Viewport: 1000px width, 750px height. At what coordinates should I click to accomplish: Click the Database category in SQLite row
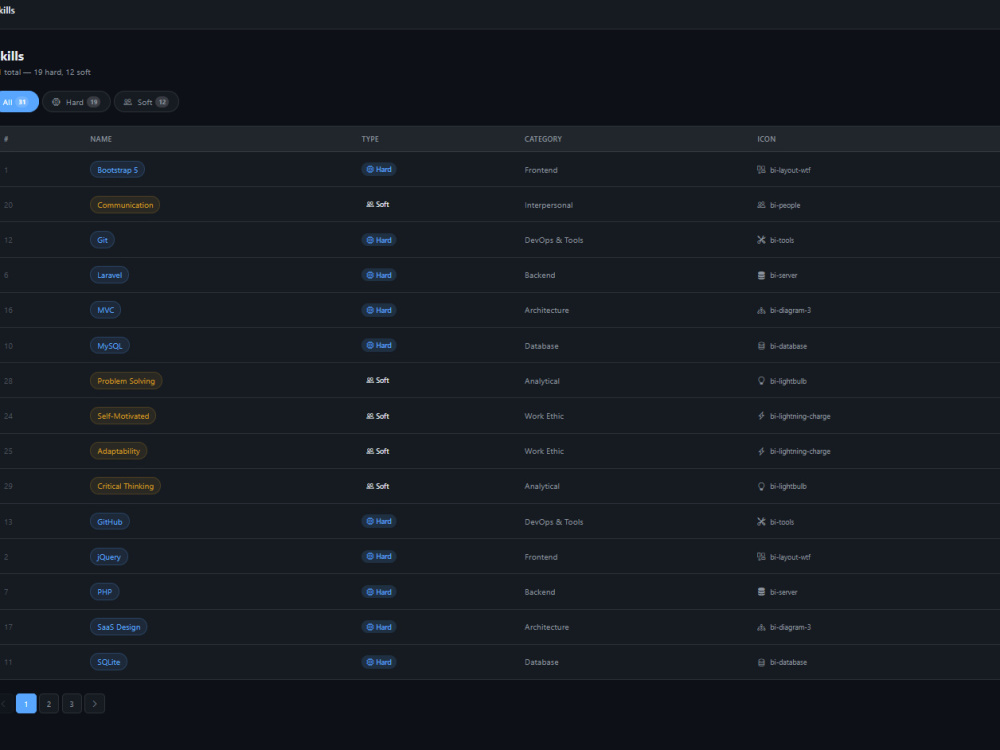point(541,662)
